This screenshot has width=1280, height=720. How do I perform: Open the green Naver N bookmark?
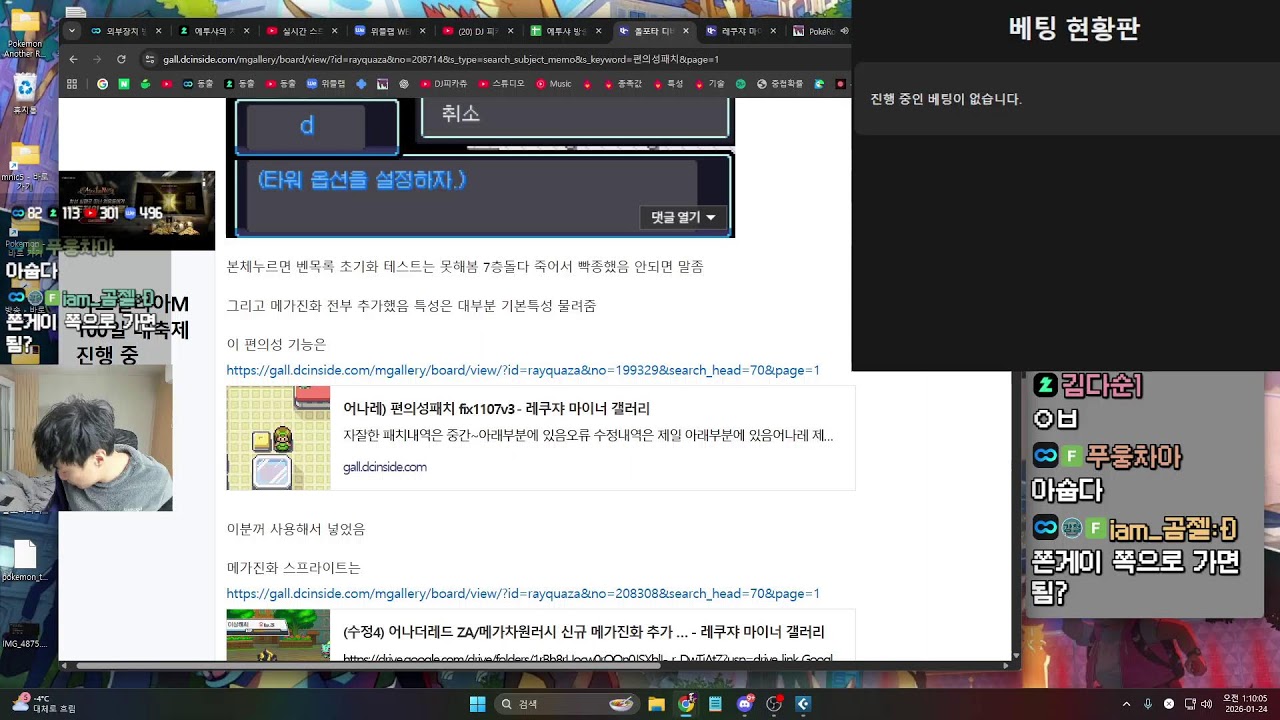[x=124, y=84]
